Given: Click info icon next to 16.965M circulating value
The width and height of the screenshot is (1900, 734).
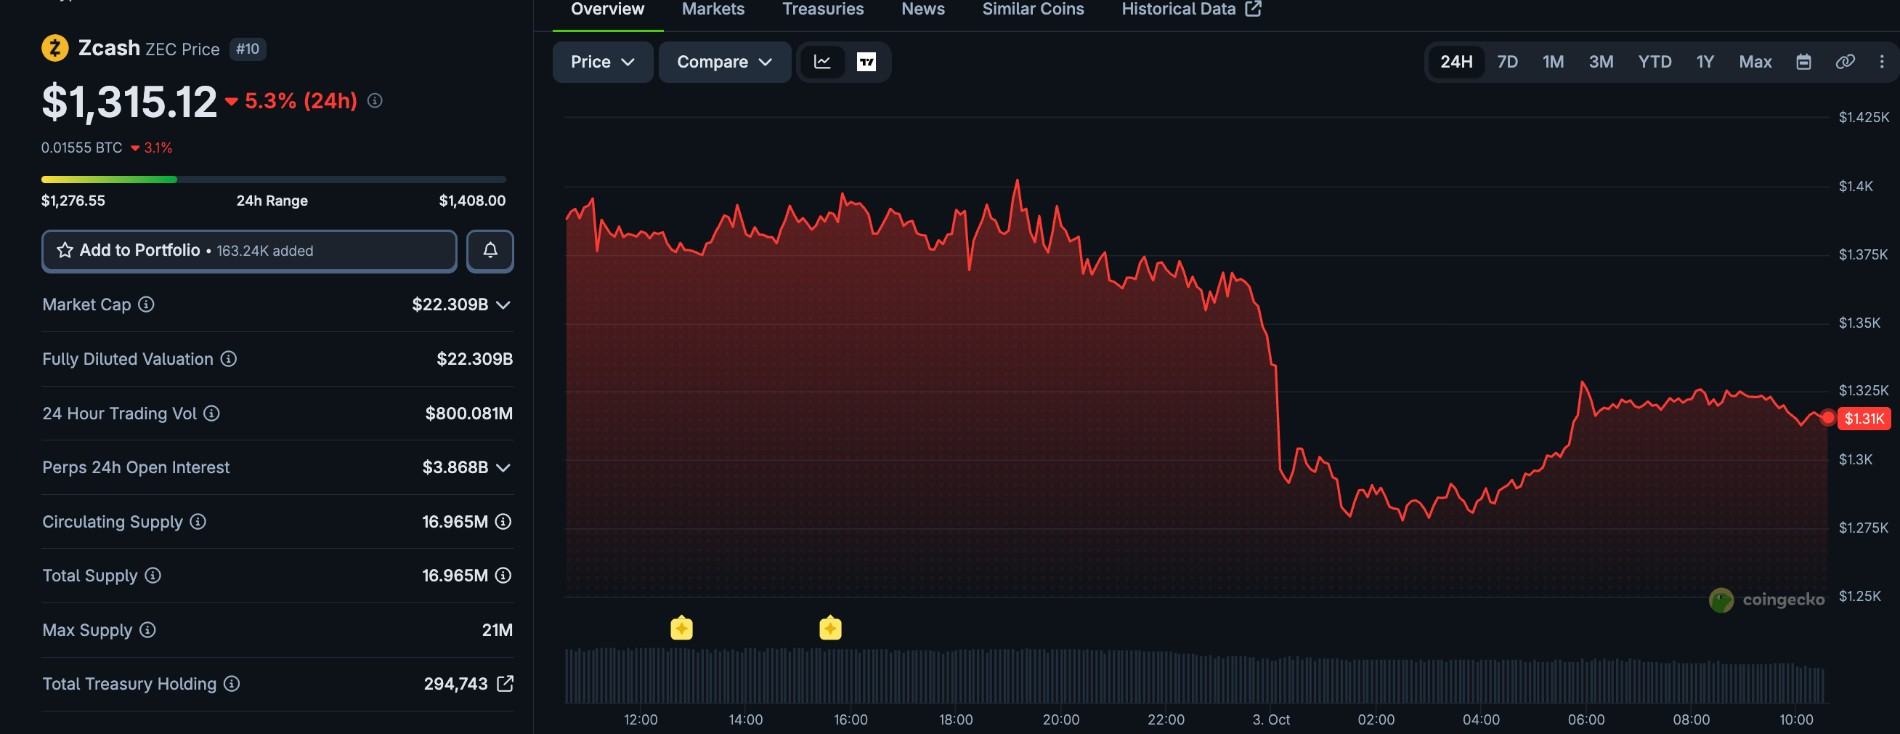Looking at the screenshot, I should tap(504, 521).
